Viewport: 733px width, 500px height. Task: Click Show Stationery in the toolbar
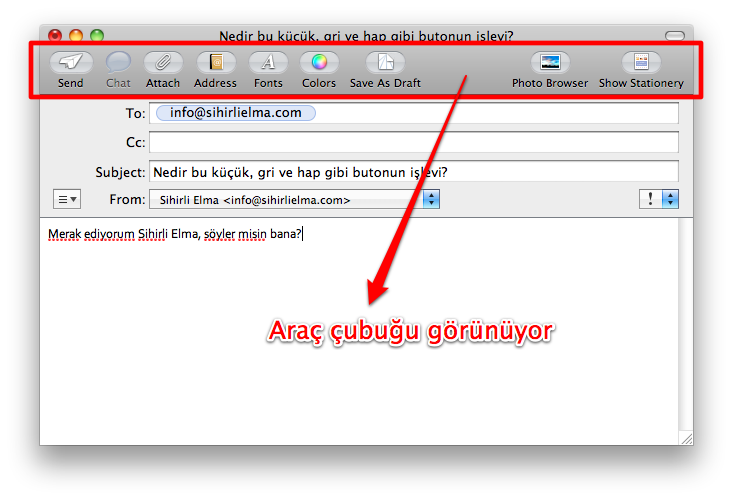click(x=641, y=63)
